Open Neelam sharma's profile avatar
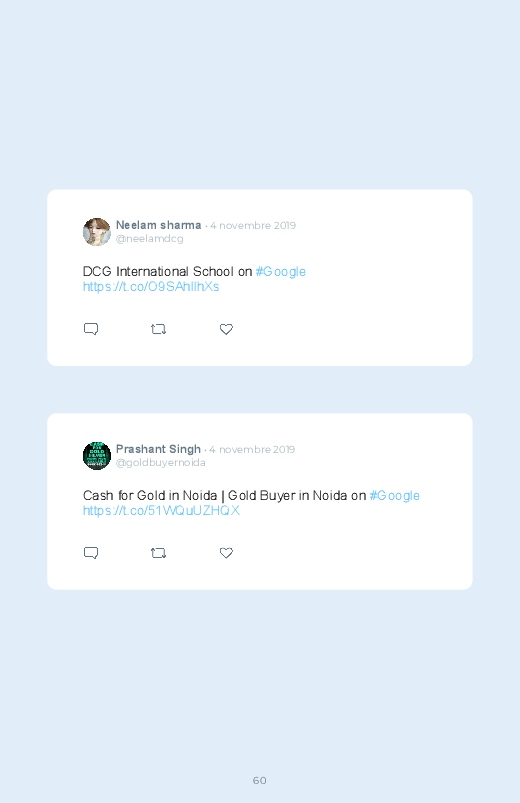 tap(97, 232)
